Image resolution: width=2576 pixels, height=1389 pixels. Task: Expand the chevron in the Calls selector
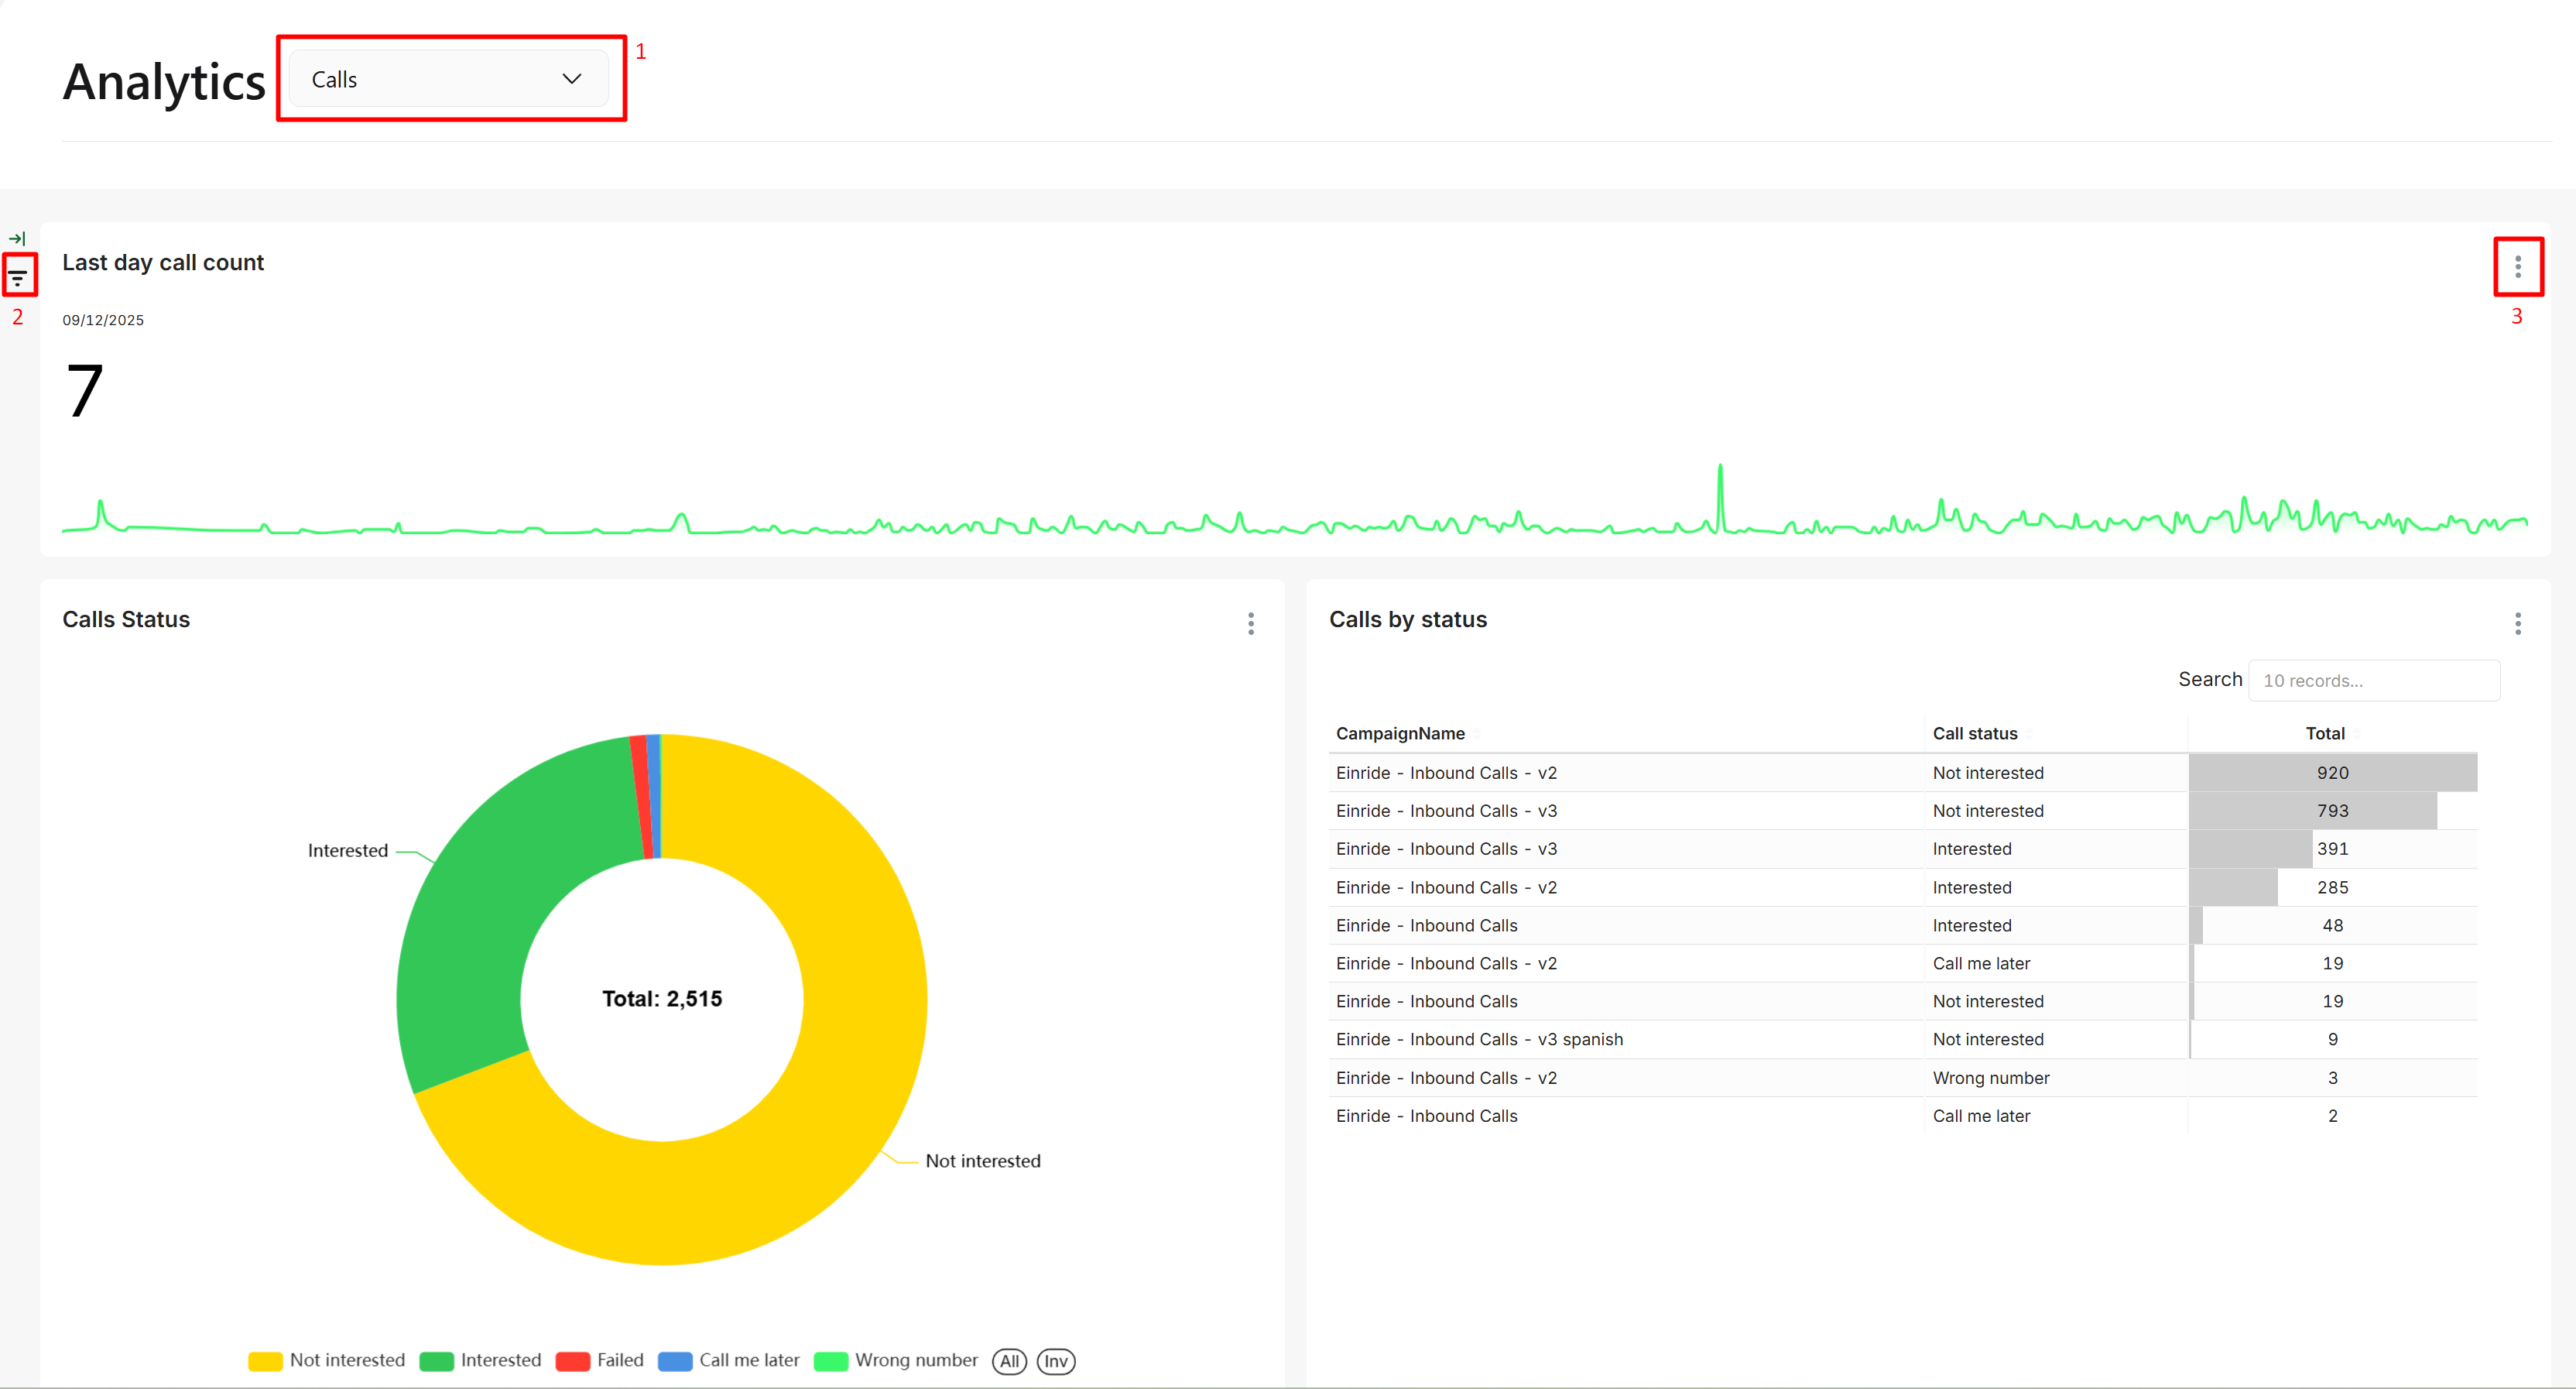click(571, 79)
